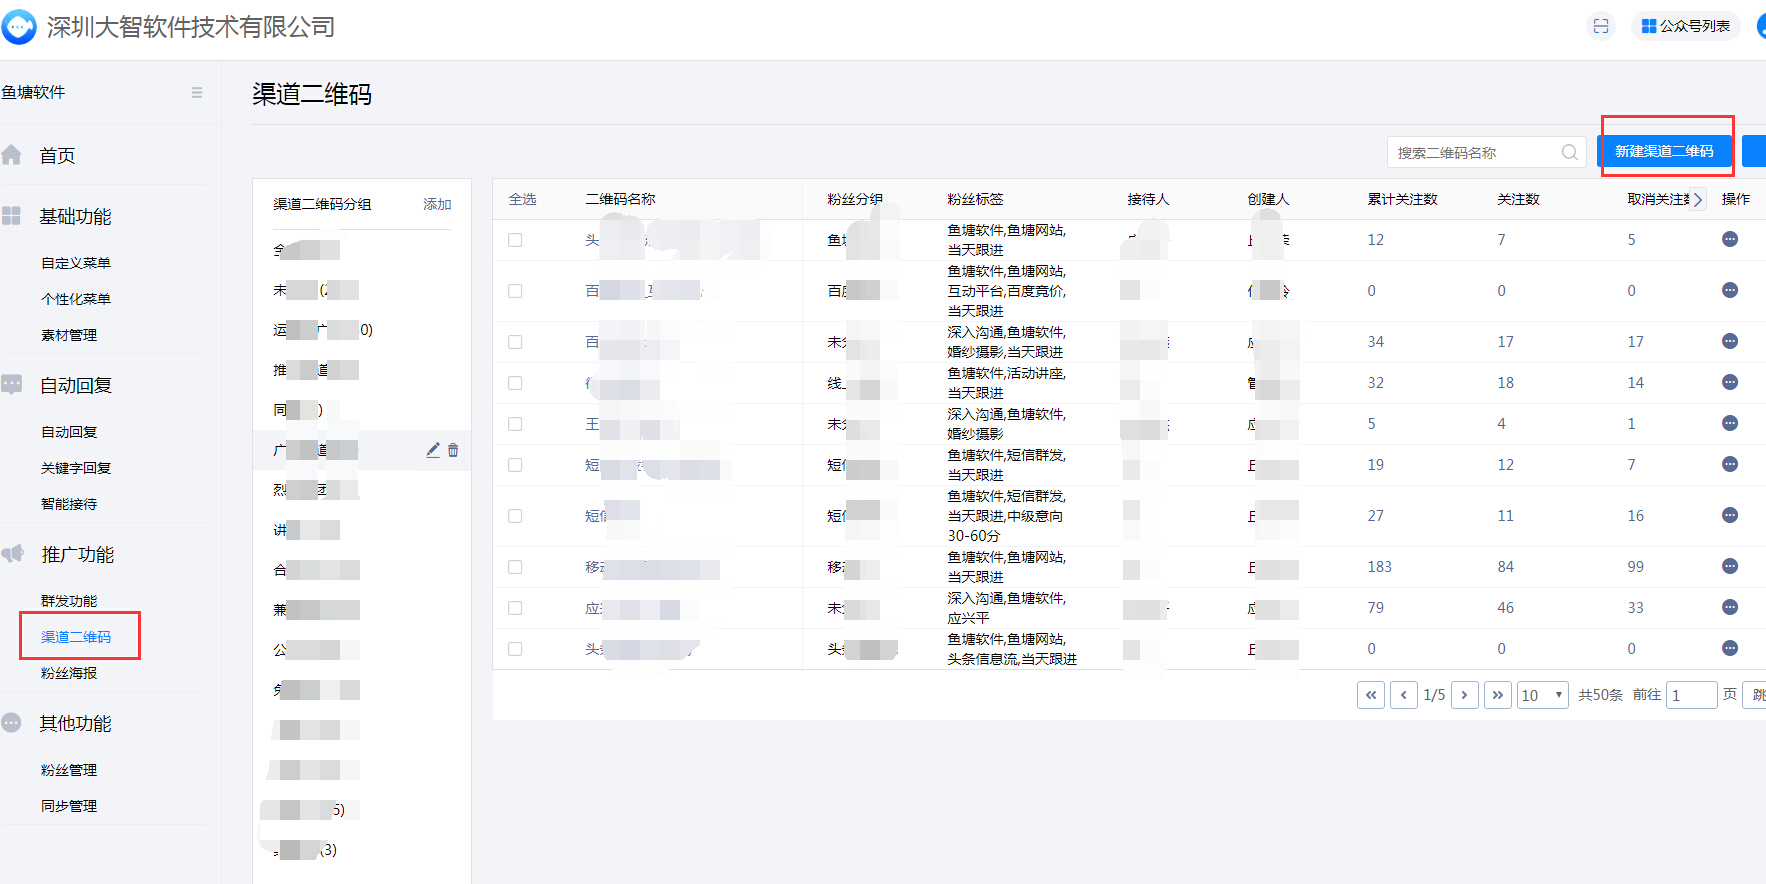Click 新建渠道二维码 button

[1665, 151]
